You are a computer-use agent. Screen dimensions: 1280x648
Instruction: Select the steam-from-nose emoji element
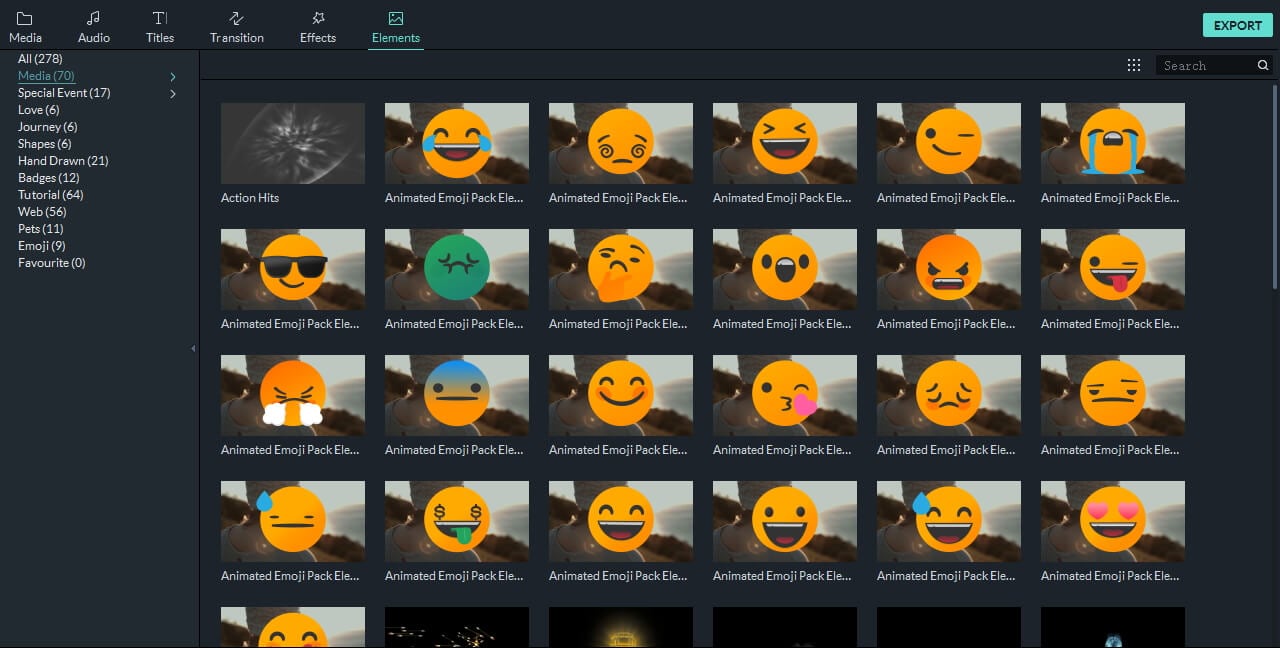(x=293, y=395)
